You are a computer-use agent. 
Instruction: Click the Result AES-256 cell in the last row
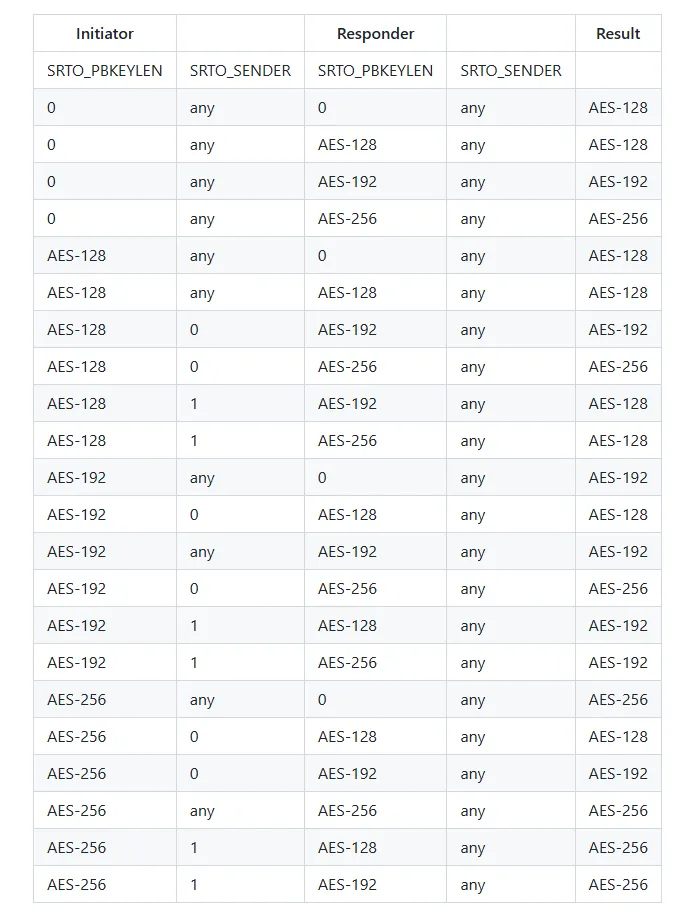618,885
